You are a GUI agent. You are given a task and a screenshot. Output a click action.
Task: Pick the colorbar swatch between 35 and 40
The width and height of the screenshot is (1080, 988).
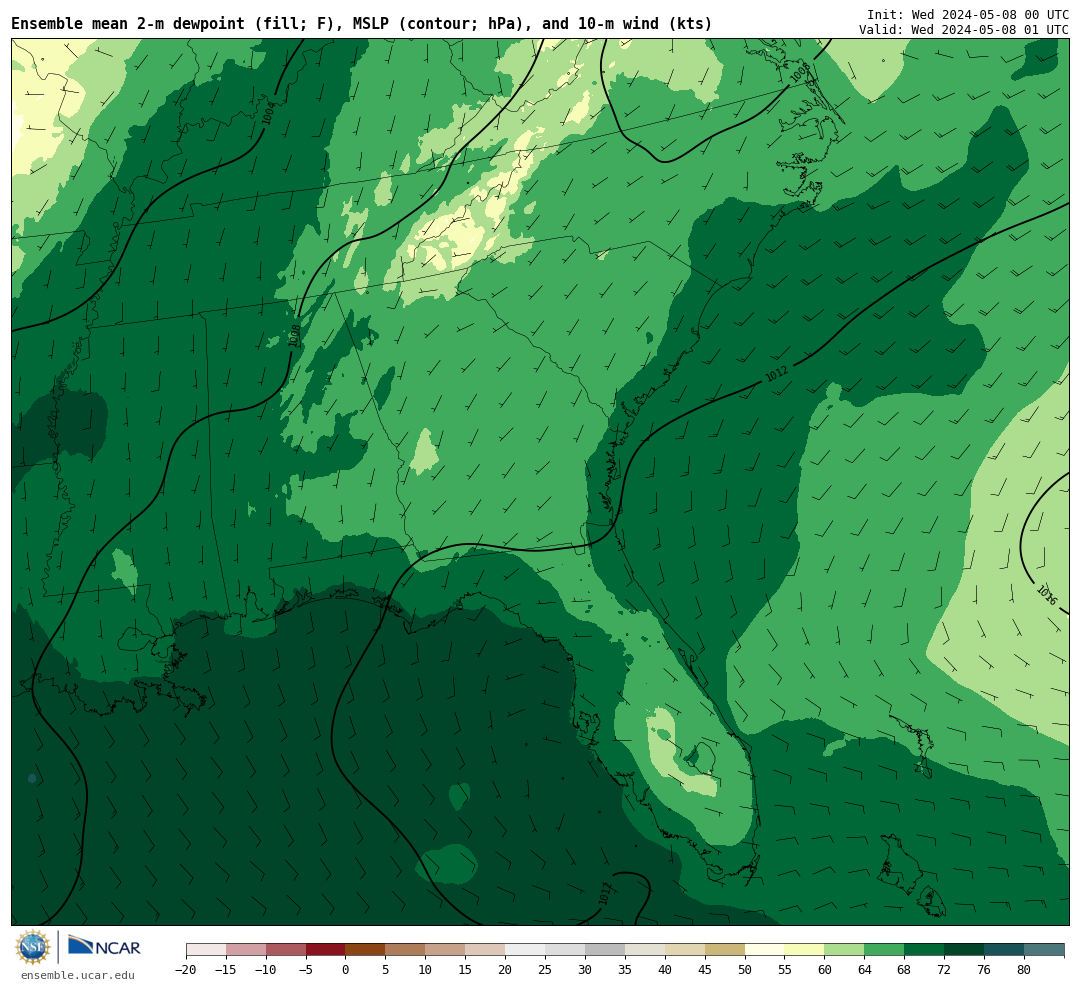[x=645, y=950]
